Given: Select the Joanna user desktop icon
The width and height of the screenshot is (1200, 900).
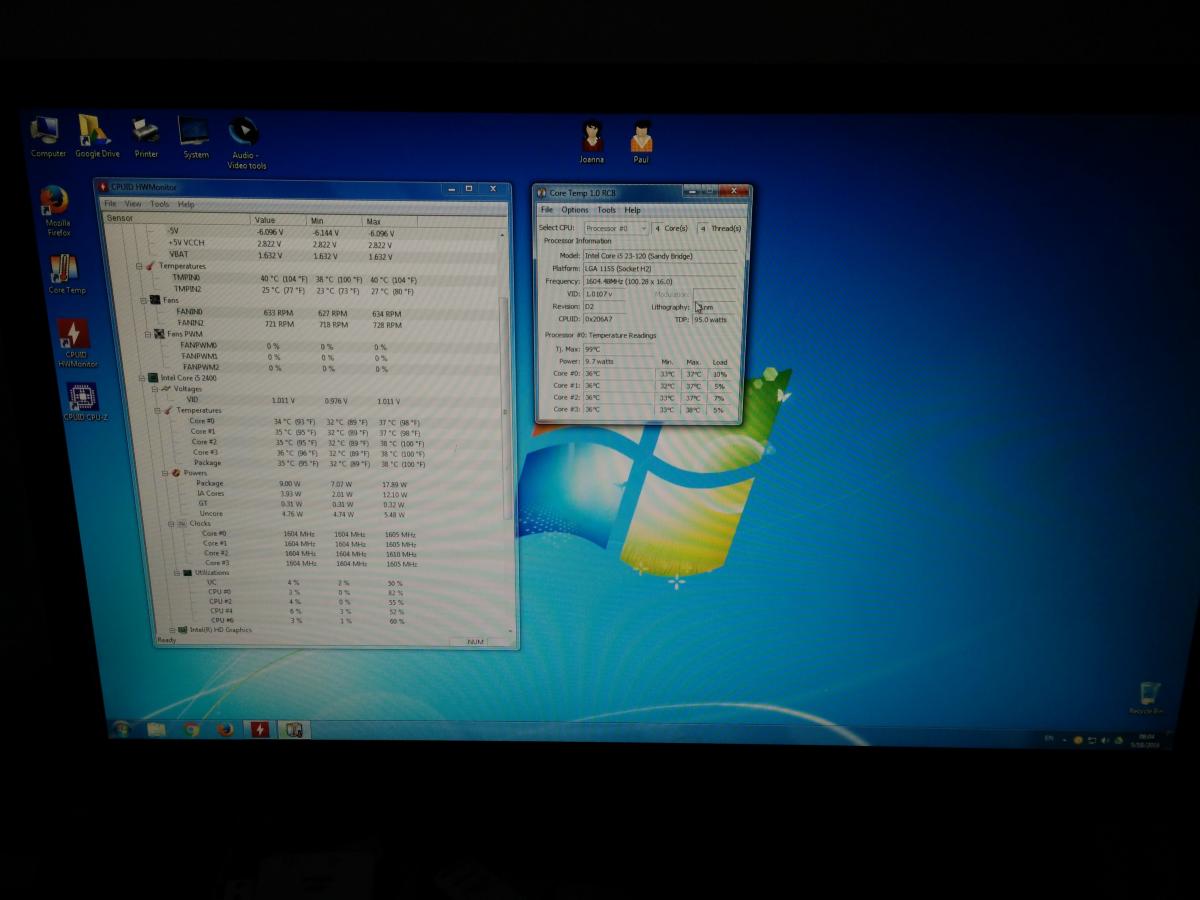Looking at the screenshot, I should [592, 142].
